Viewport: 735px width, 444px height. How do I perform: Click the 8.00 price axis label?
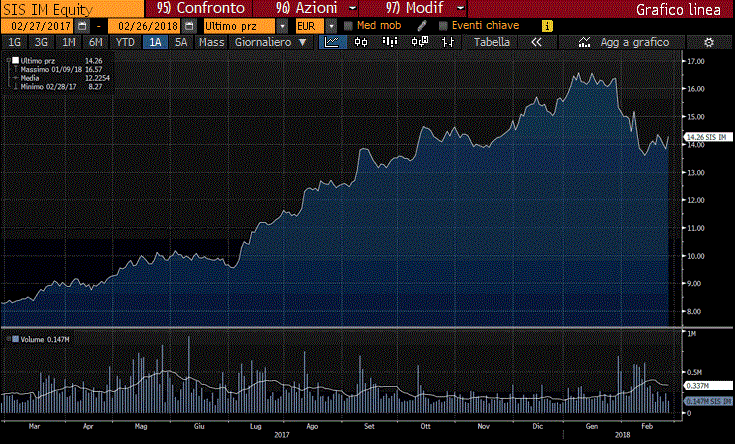[694, 311]
